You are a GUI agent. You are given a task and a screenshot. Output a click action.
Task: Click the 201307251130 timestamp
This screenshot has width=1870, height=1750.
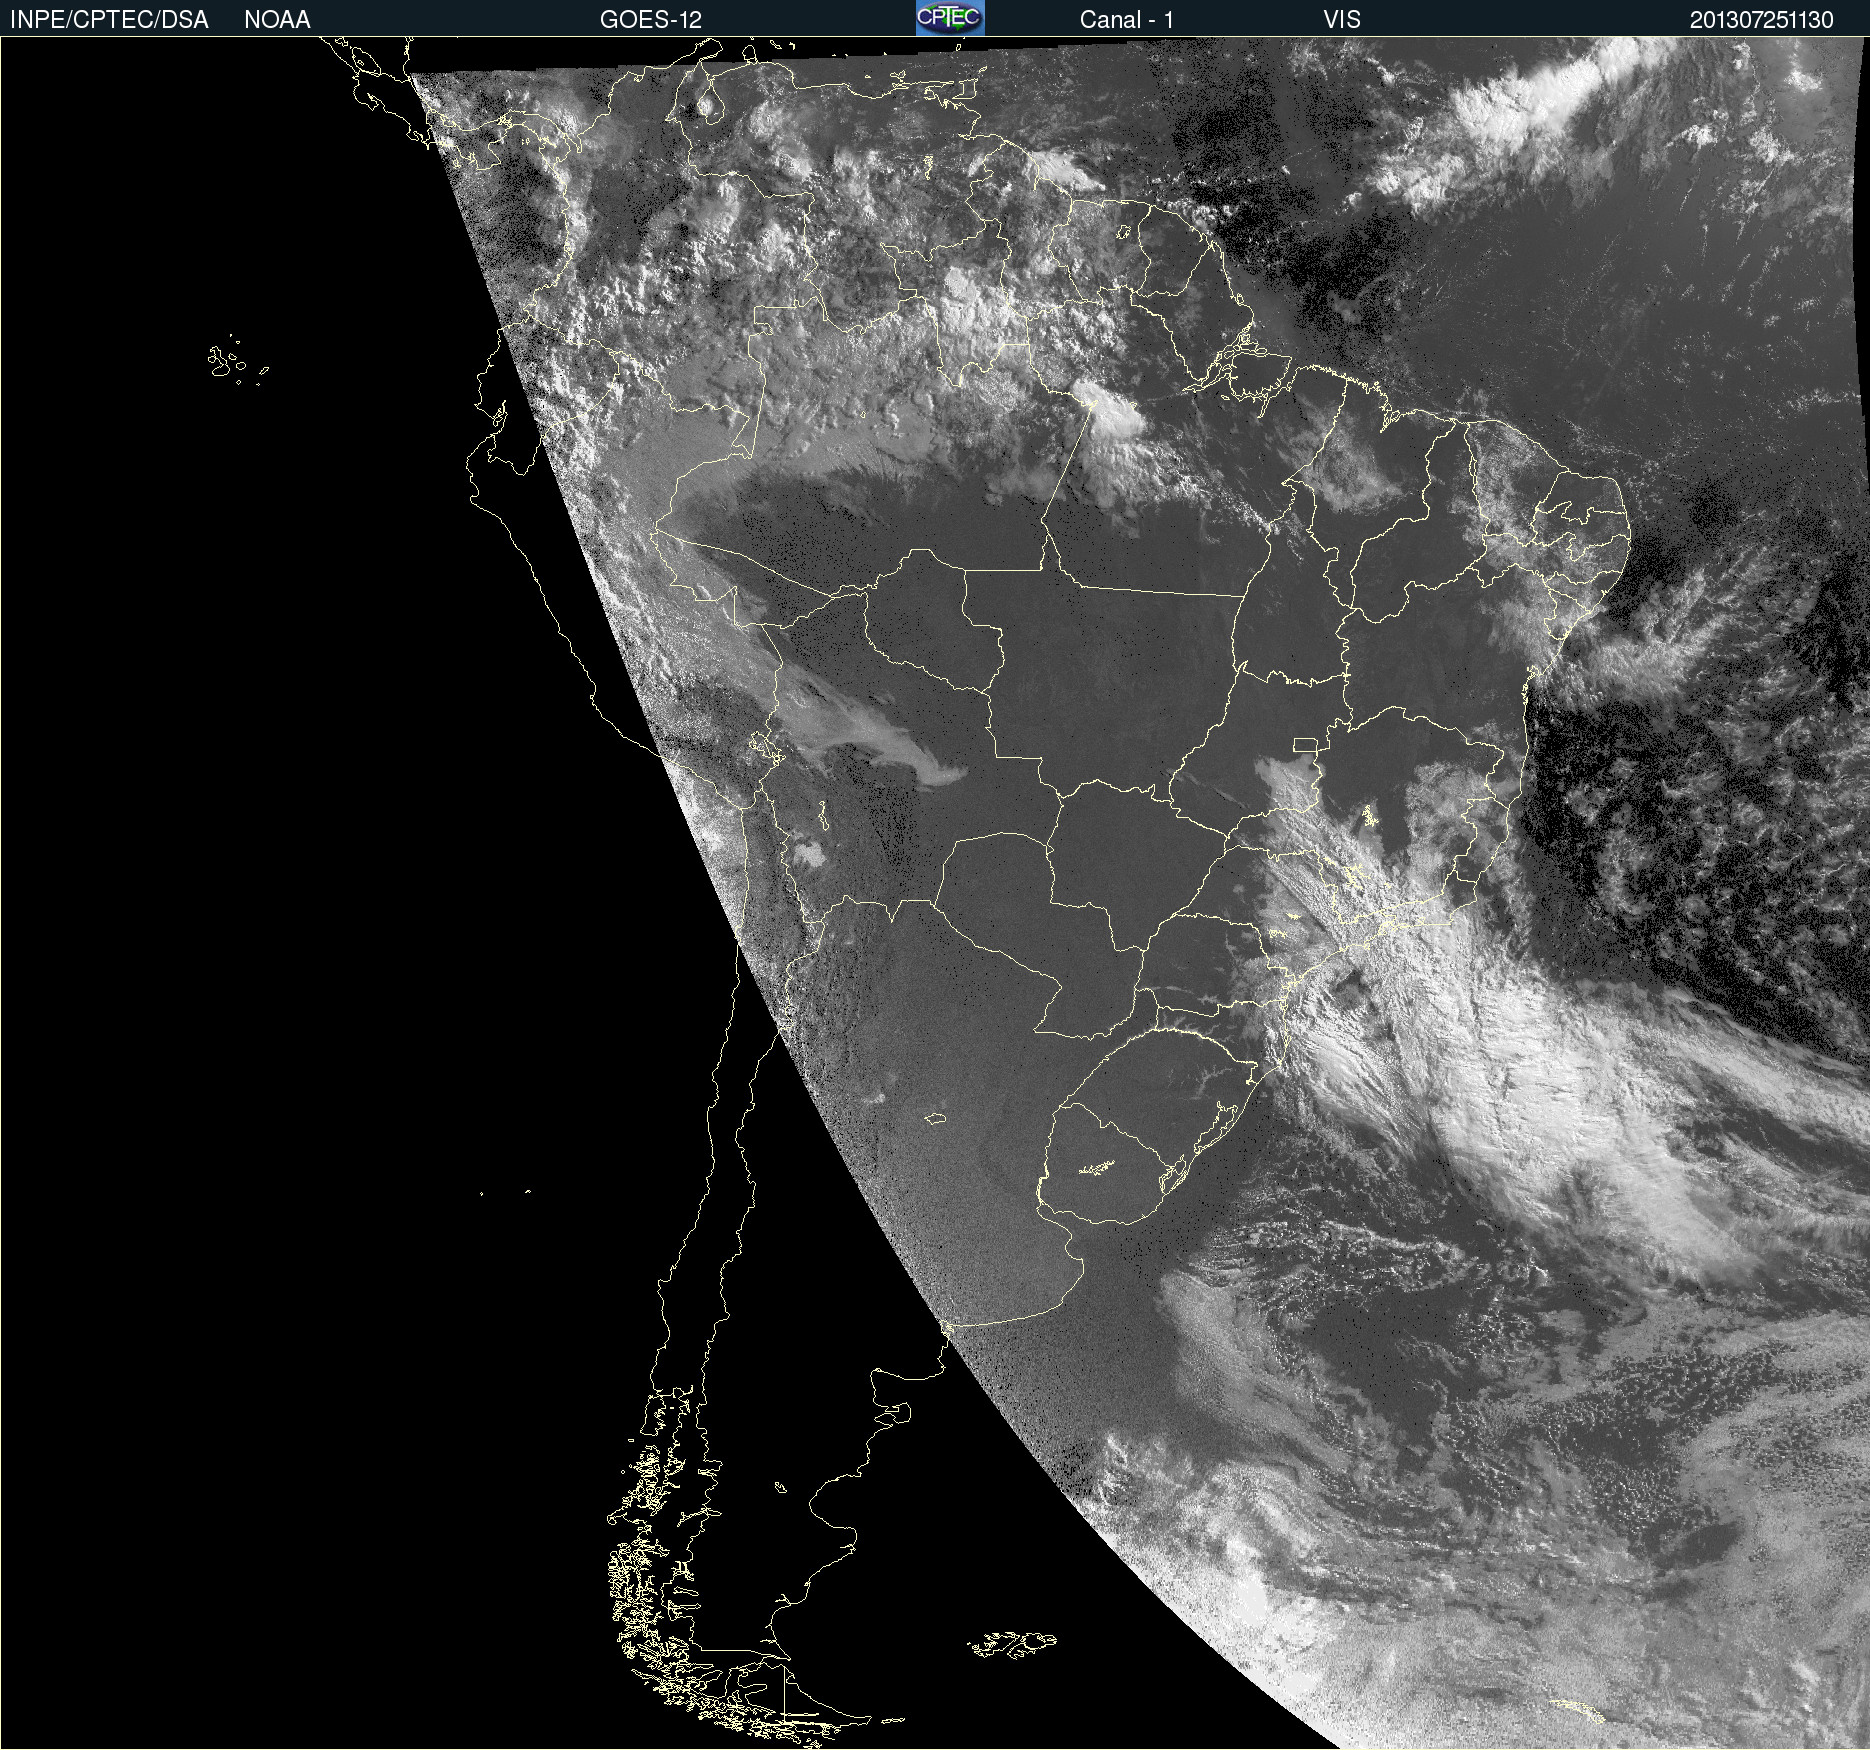click(x=1762, y=20)
